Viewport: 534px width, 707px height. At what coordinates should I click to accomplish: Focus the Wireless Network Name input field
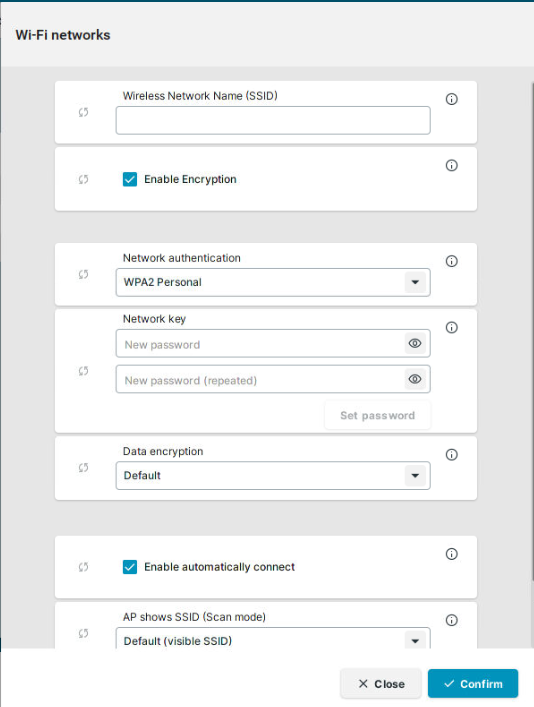click(x=273, y=120)
